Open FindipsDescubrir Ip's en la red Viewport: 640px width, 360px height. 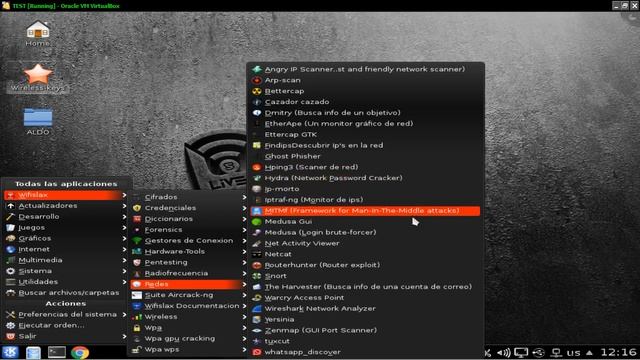pos(365,145)
